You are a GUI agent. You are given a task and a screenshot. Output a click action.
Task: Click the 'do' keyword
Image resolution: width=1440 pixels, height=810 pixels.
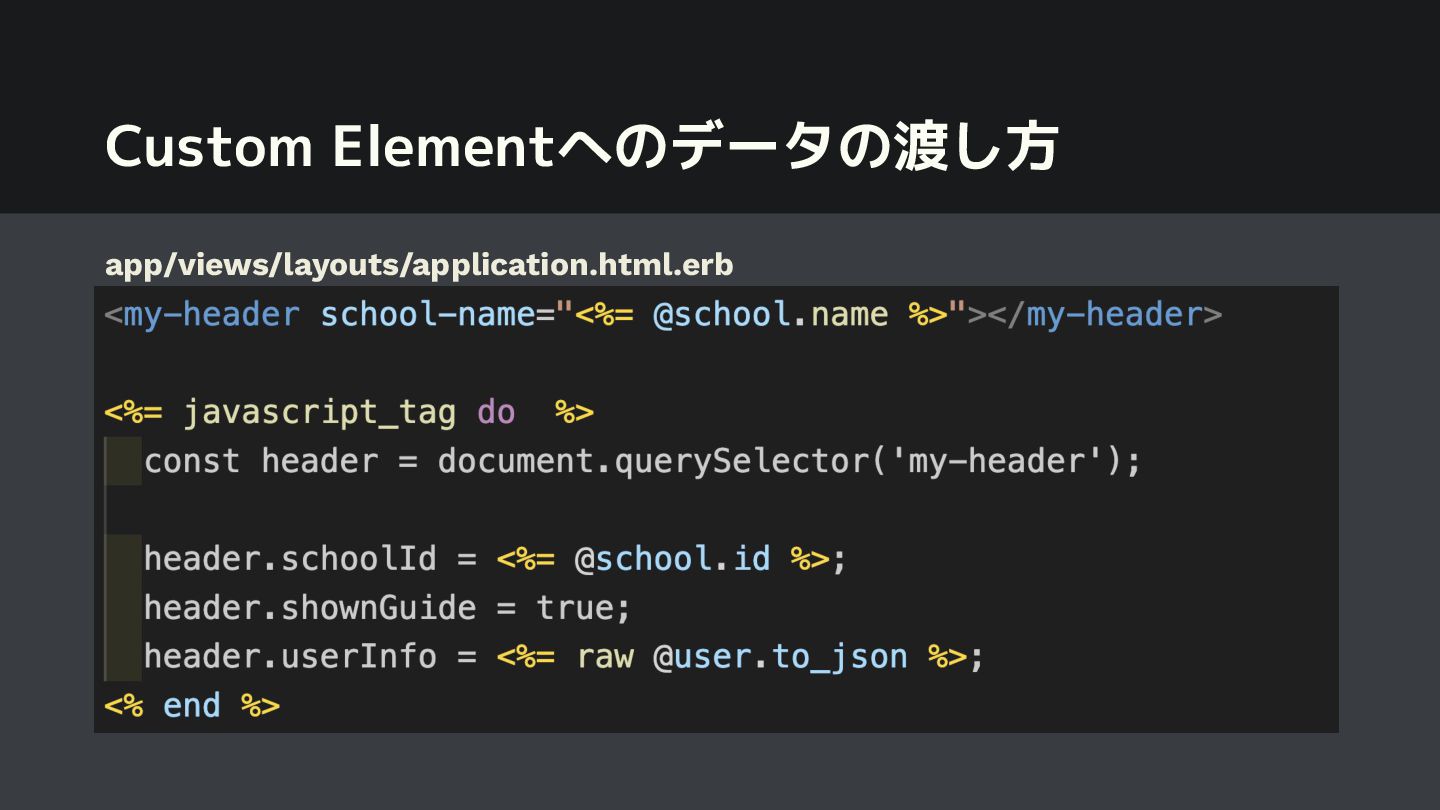click(x=496, y=412)
